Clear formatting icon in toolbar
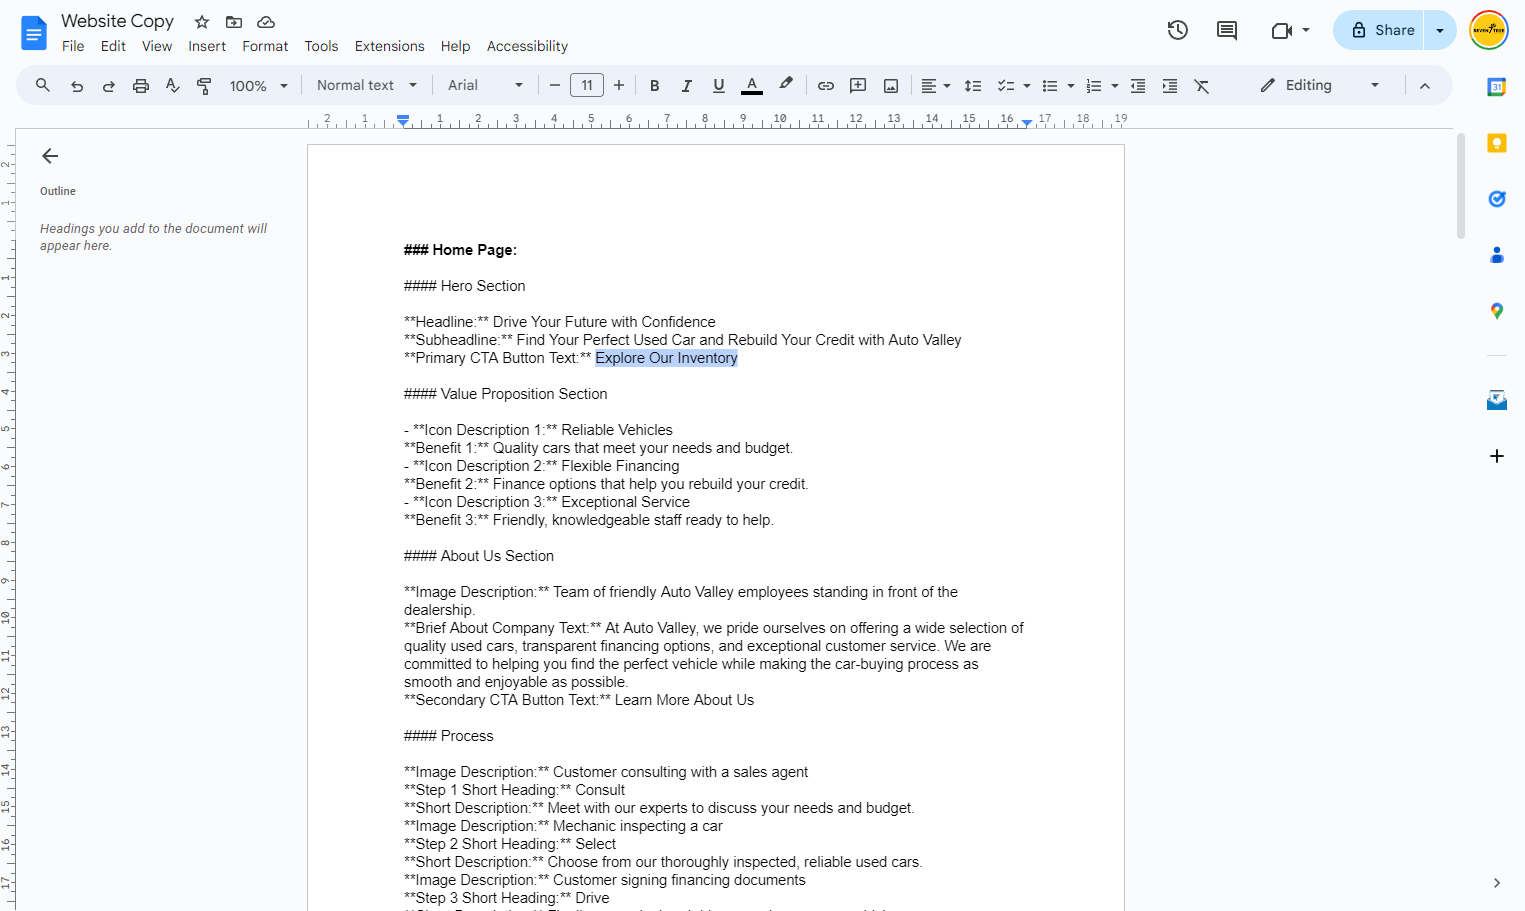Image resolution: width=1525 pixels, height=911 pixels. [x=1202, y=86]
